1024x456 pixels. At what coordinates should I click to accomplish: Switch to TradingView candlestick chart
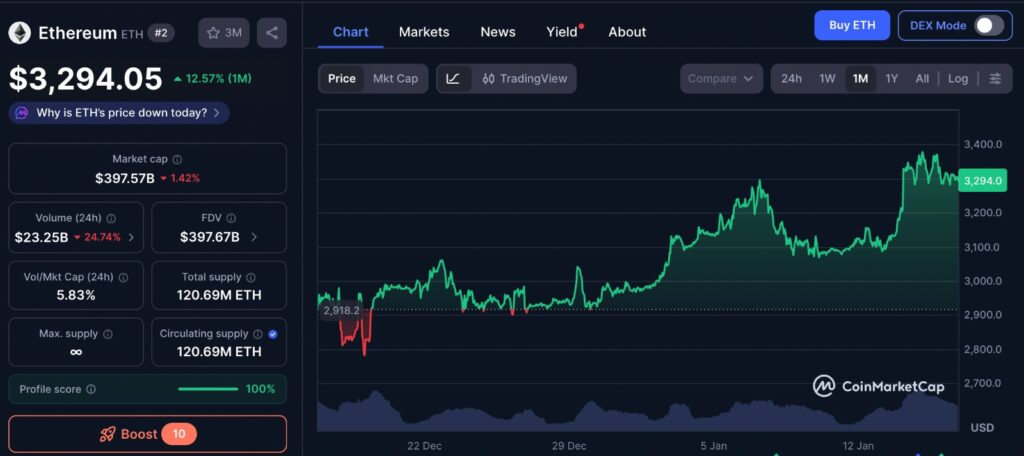[524, 79]
